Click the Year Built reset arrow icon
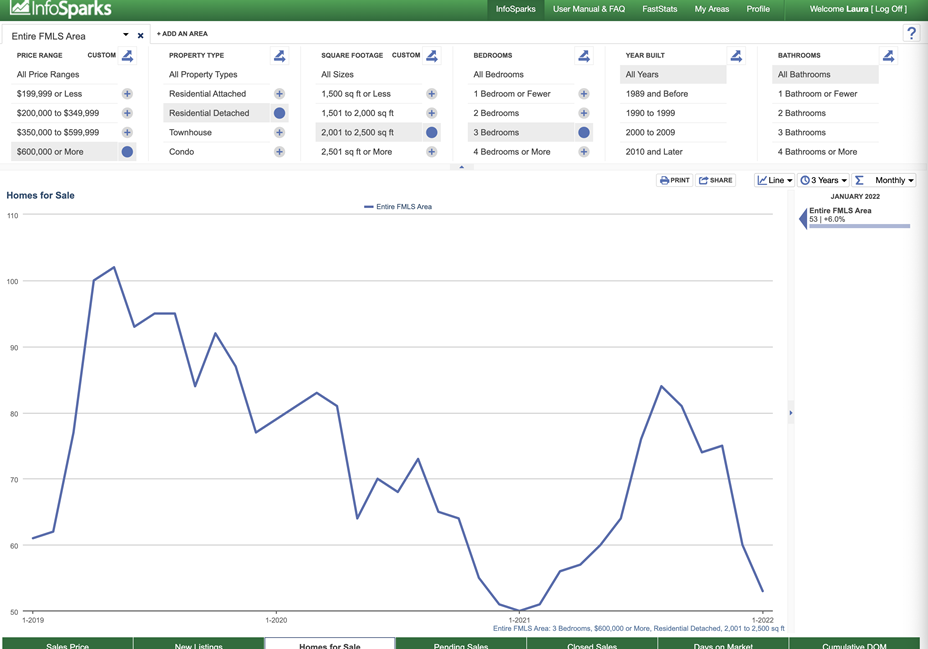Screen dimensions: 928x649 pos(736,56)
